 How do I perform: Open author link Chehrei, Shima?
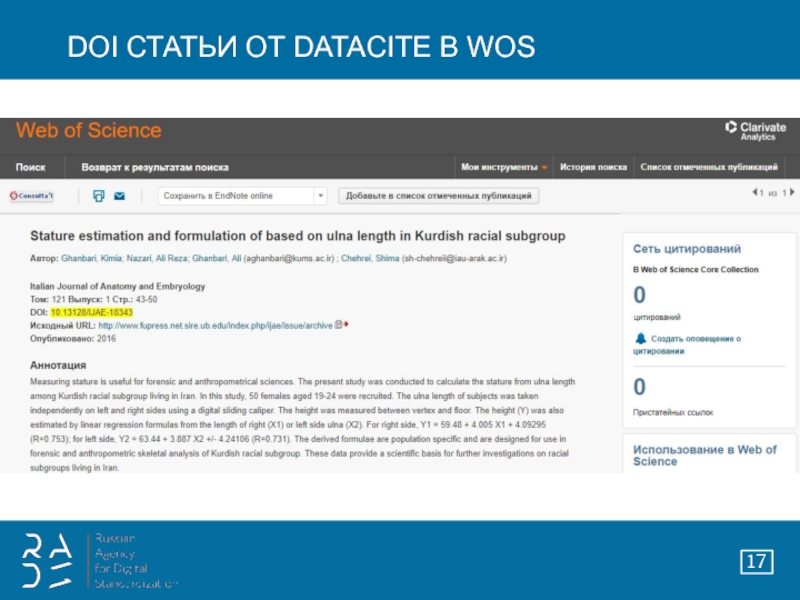[x=370, y=258]
